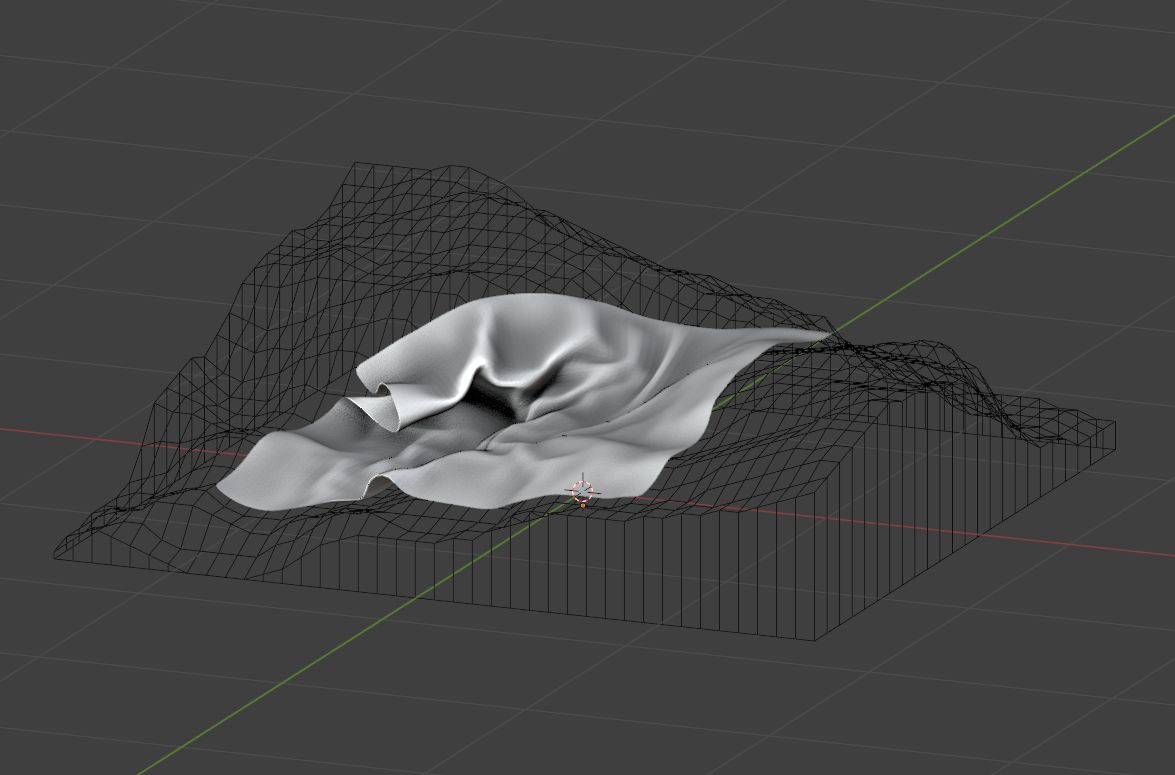Viewport: 1175px width, 775px height.
Task: Select the black wireframe terrain mesh
Action: [x=585, y=401]
